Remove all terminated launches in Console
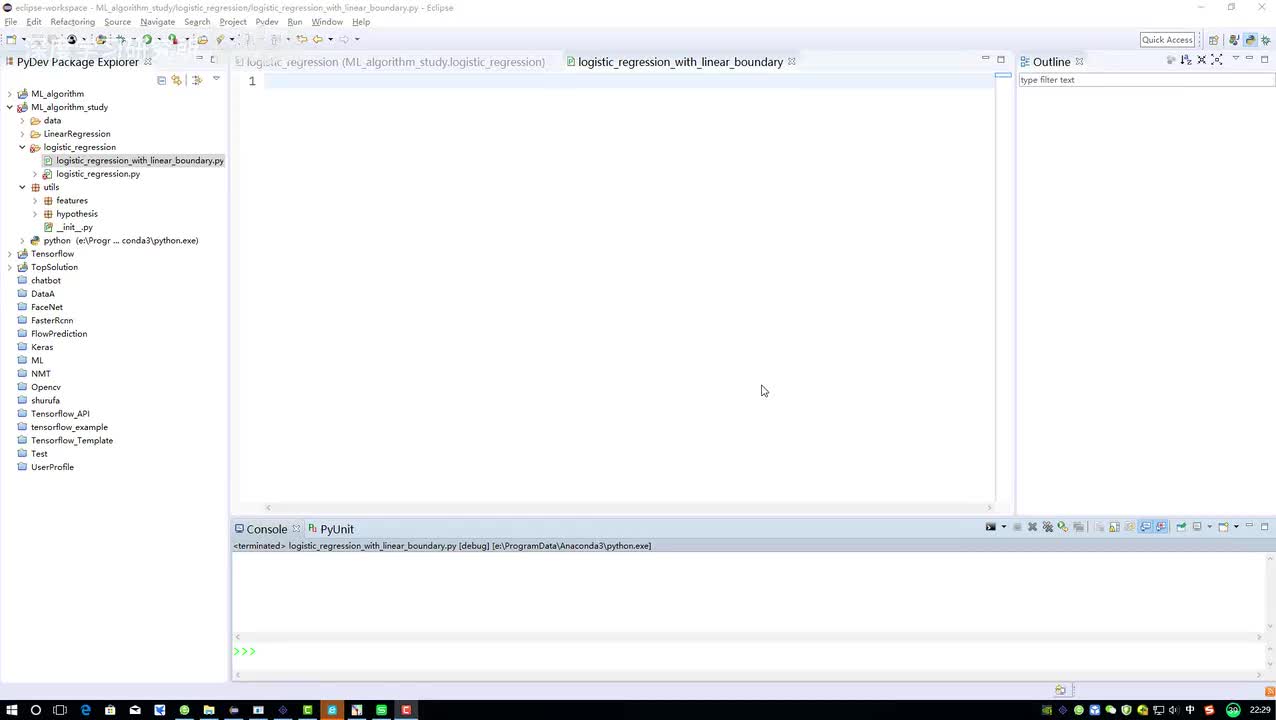The height and width of the screenshot is (720, 1276). (x=1048, y=527)
